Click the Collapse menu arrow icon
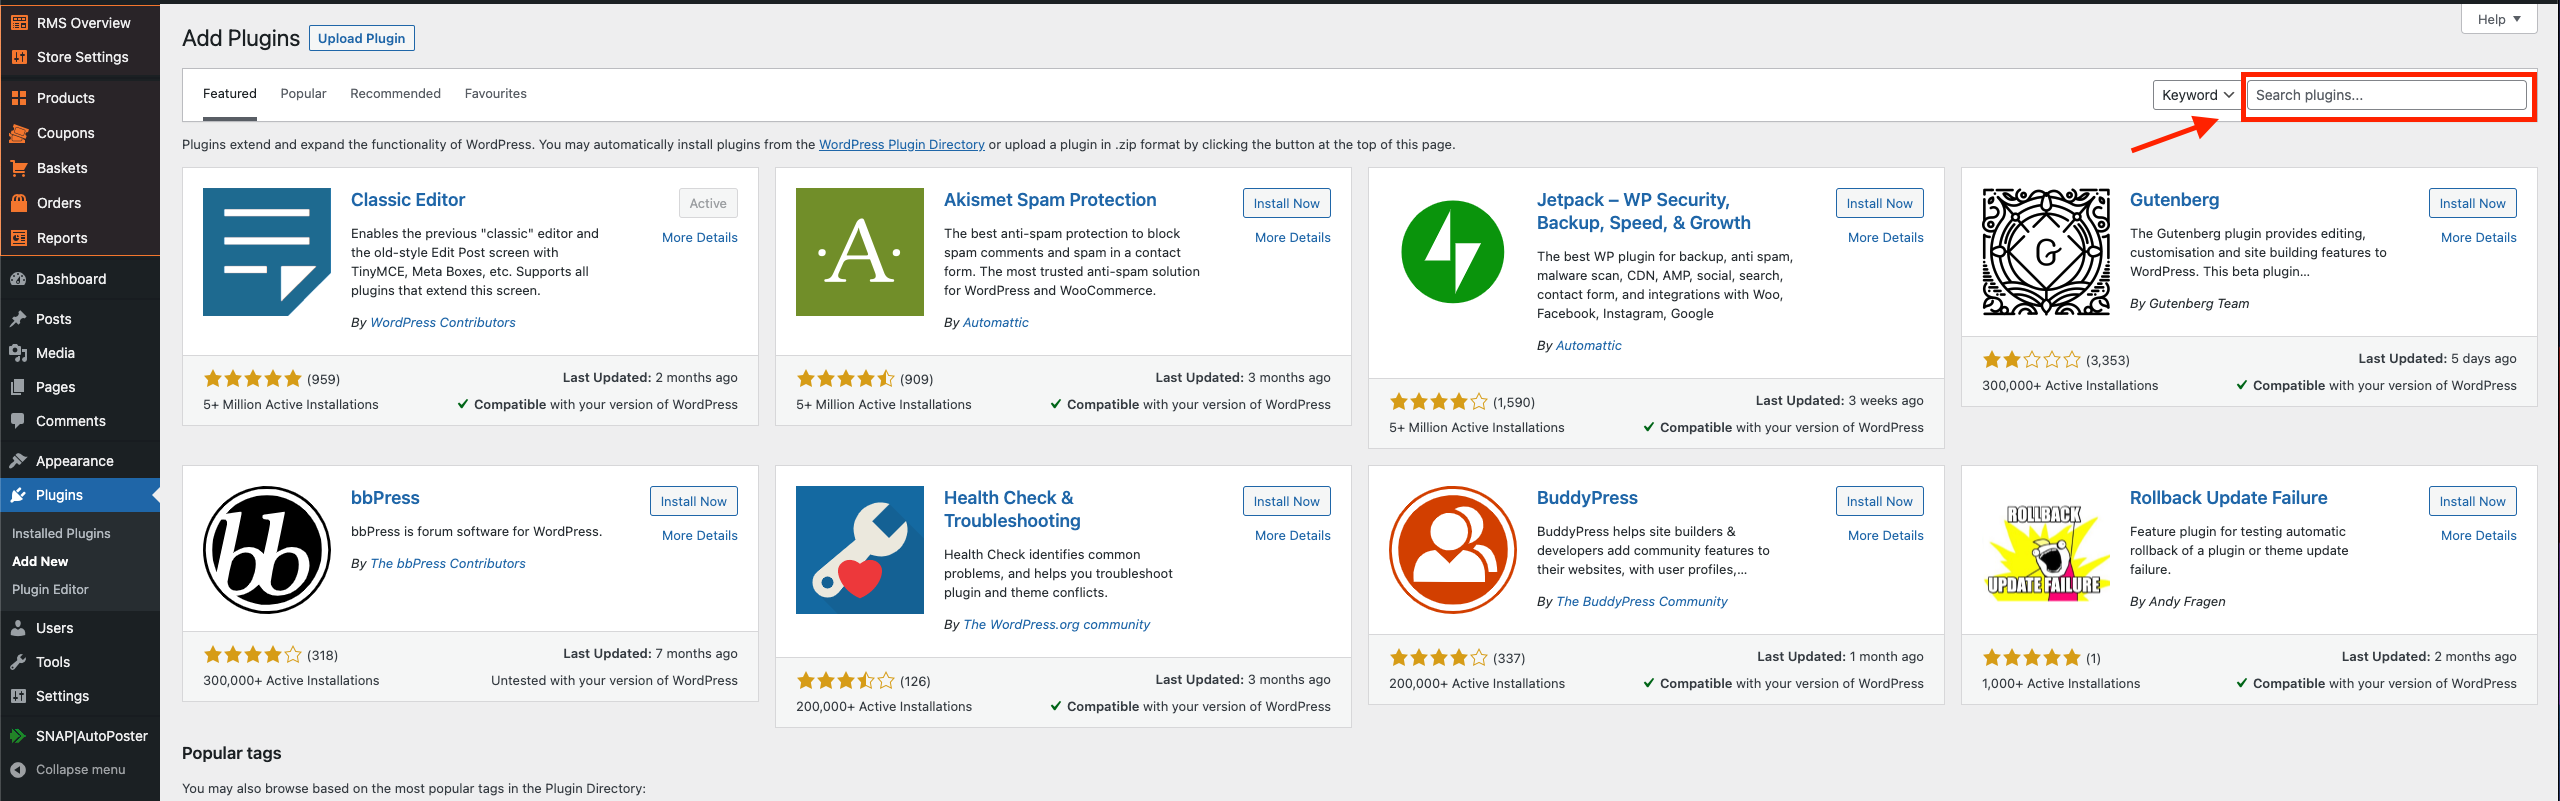Image resolution: width=2560 pixels, height=801 pixels. [18, 770]
